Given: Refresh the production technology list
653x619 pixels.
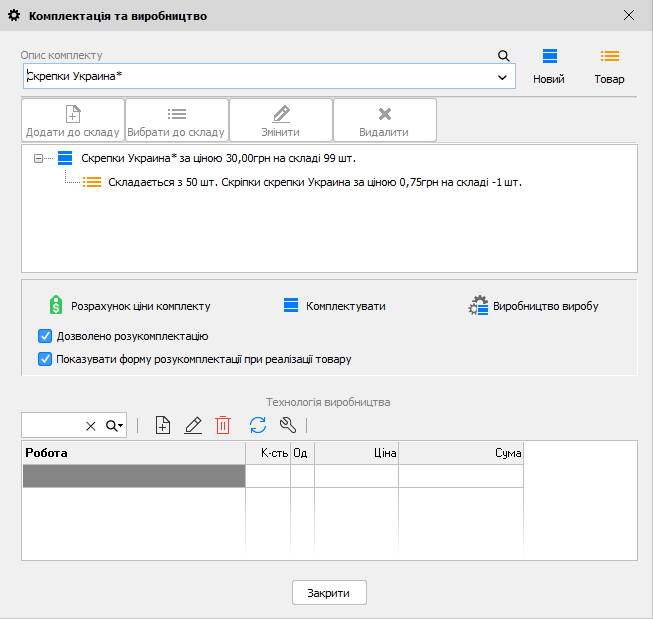Looking at the screenshot, I should [257, 425].
